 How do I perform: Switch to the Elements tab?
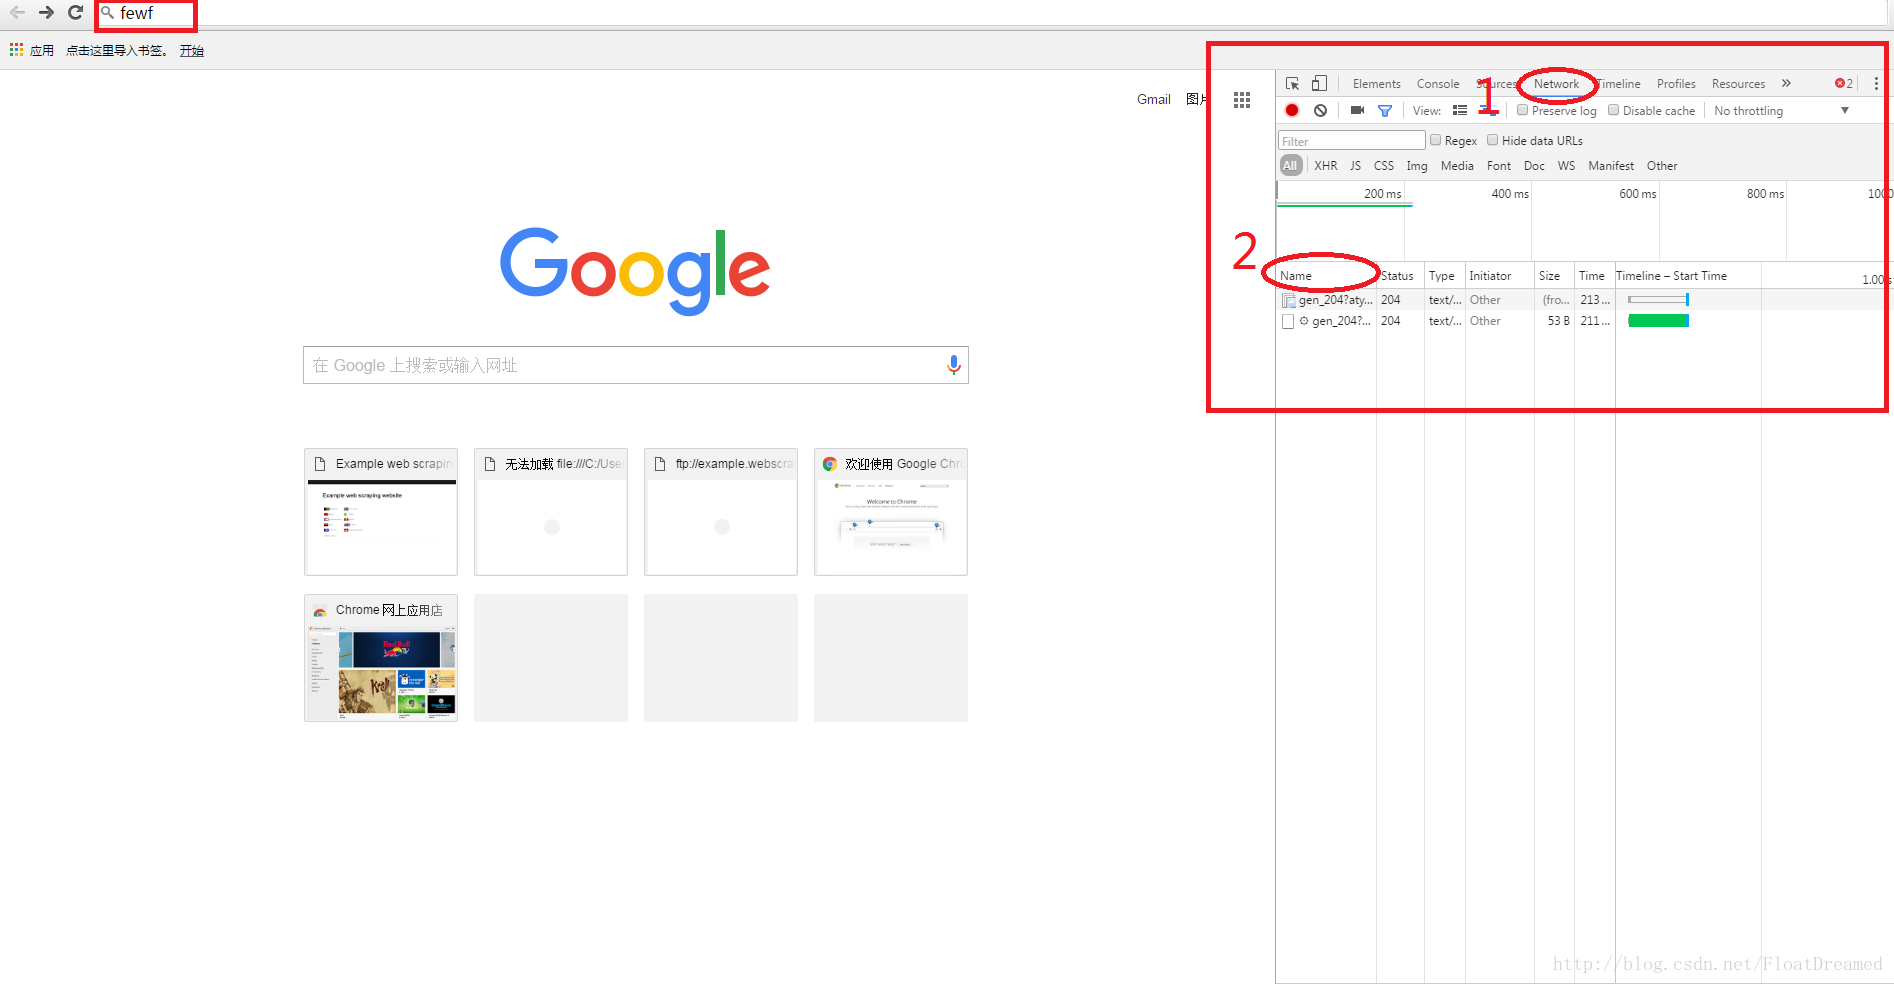coord(1376,84)
